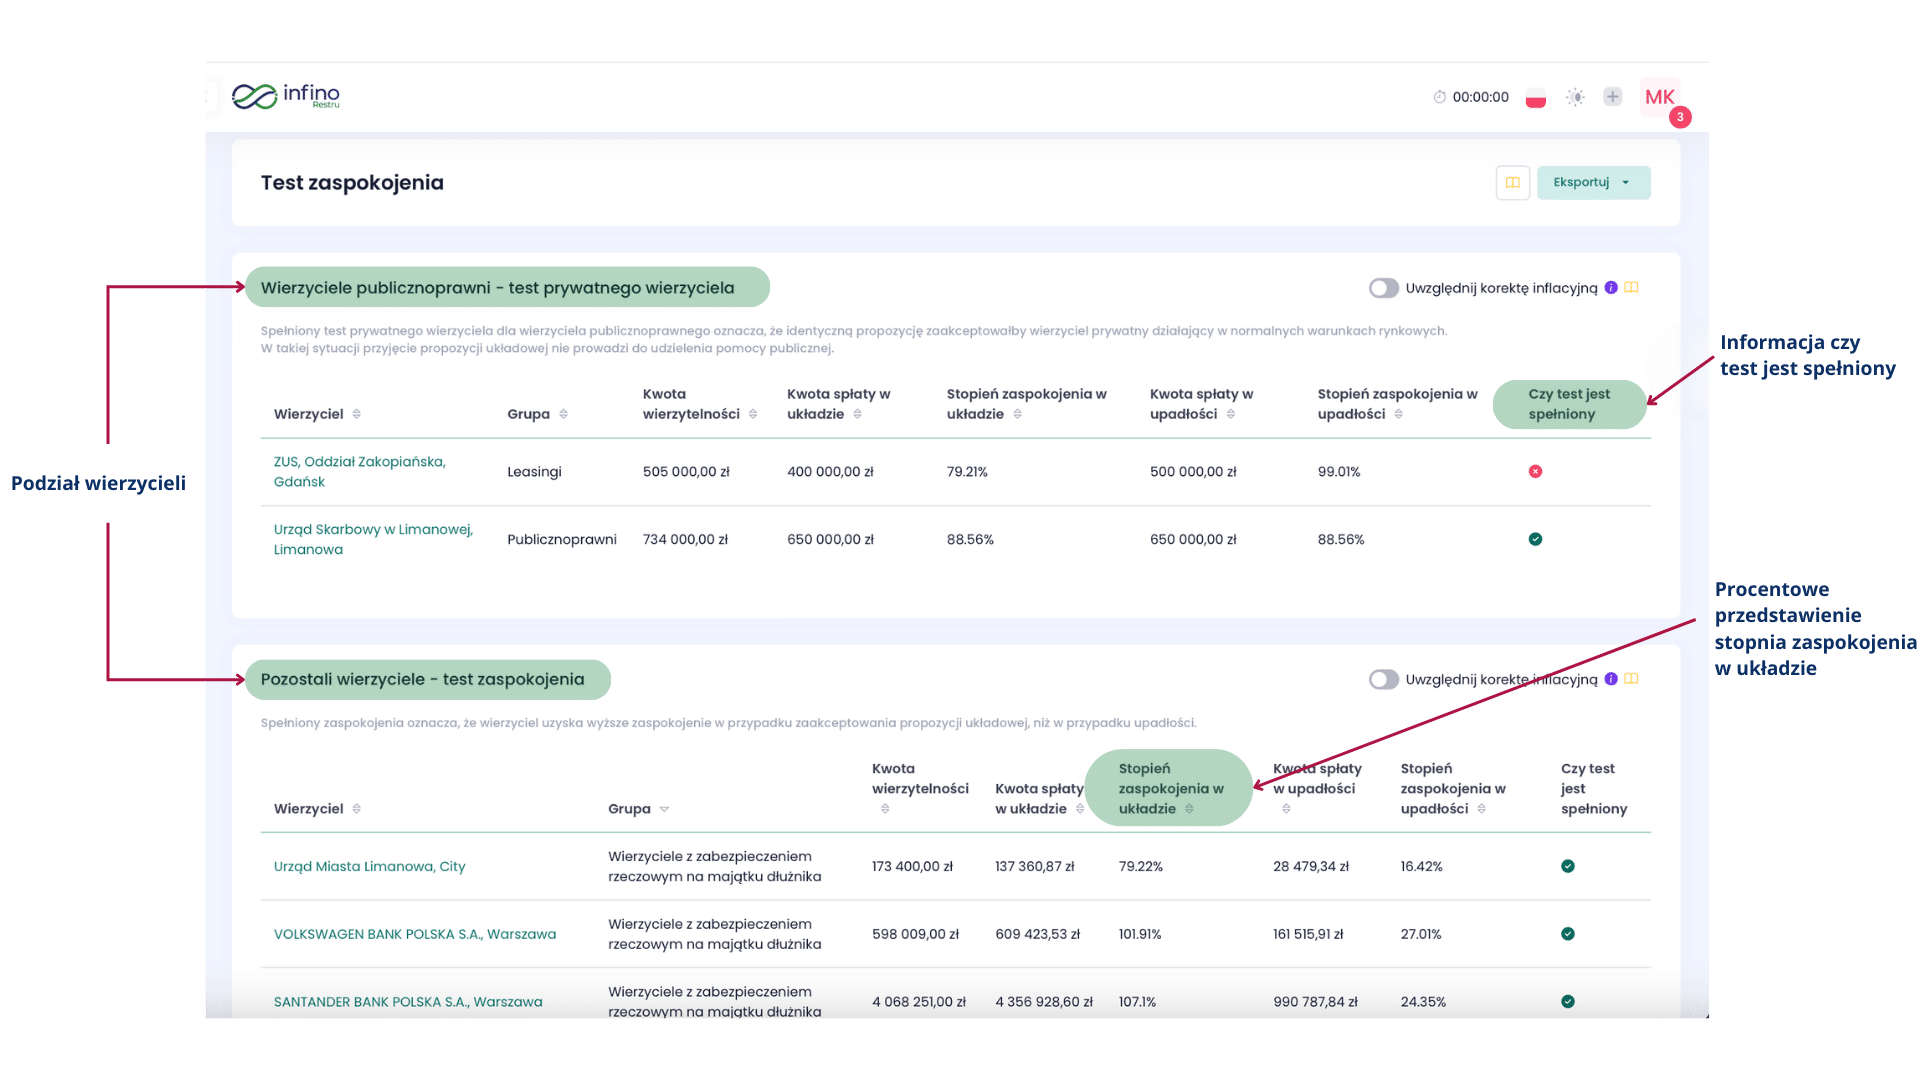This screenshot has height=1080, width=1920.
Task: Toggle light mode sun icon
Action: [x=1575, y=97]
